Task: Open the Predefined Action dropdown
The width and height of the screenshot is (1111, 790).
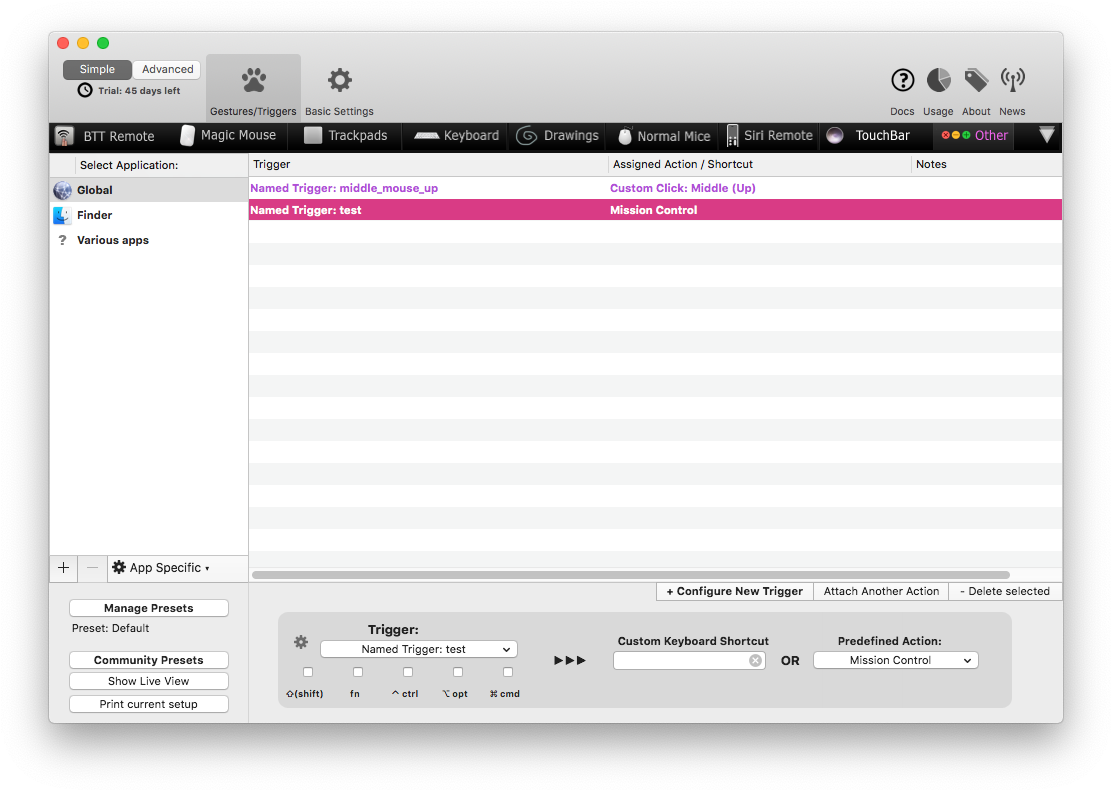Action: (896, 660)
